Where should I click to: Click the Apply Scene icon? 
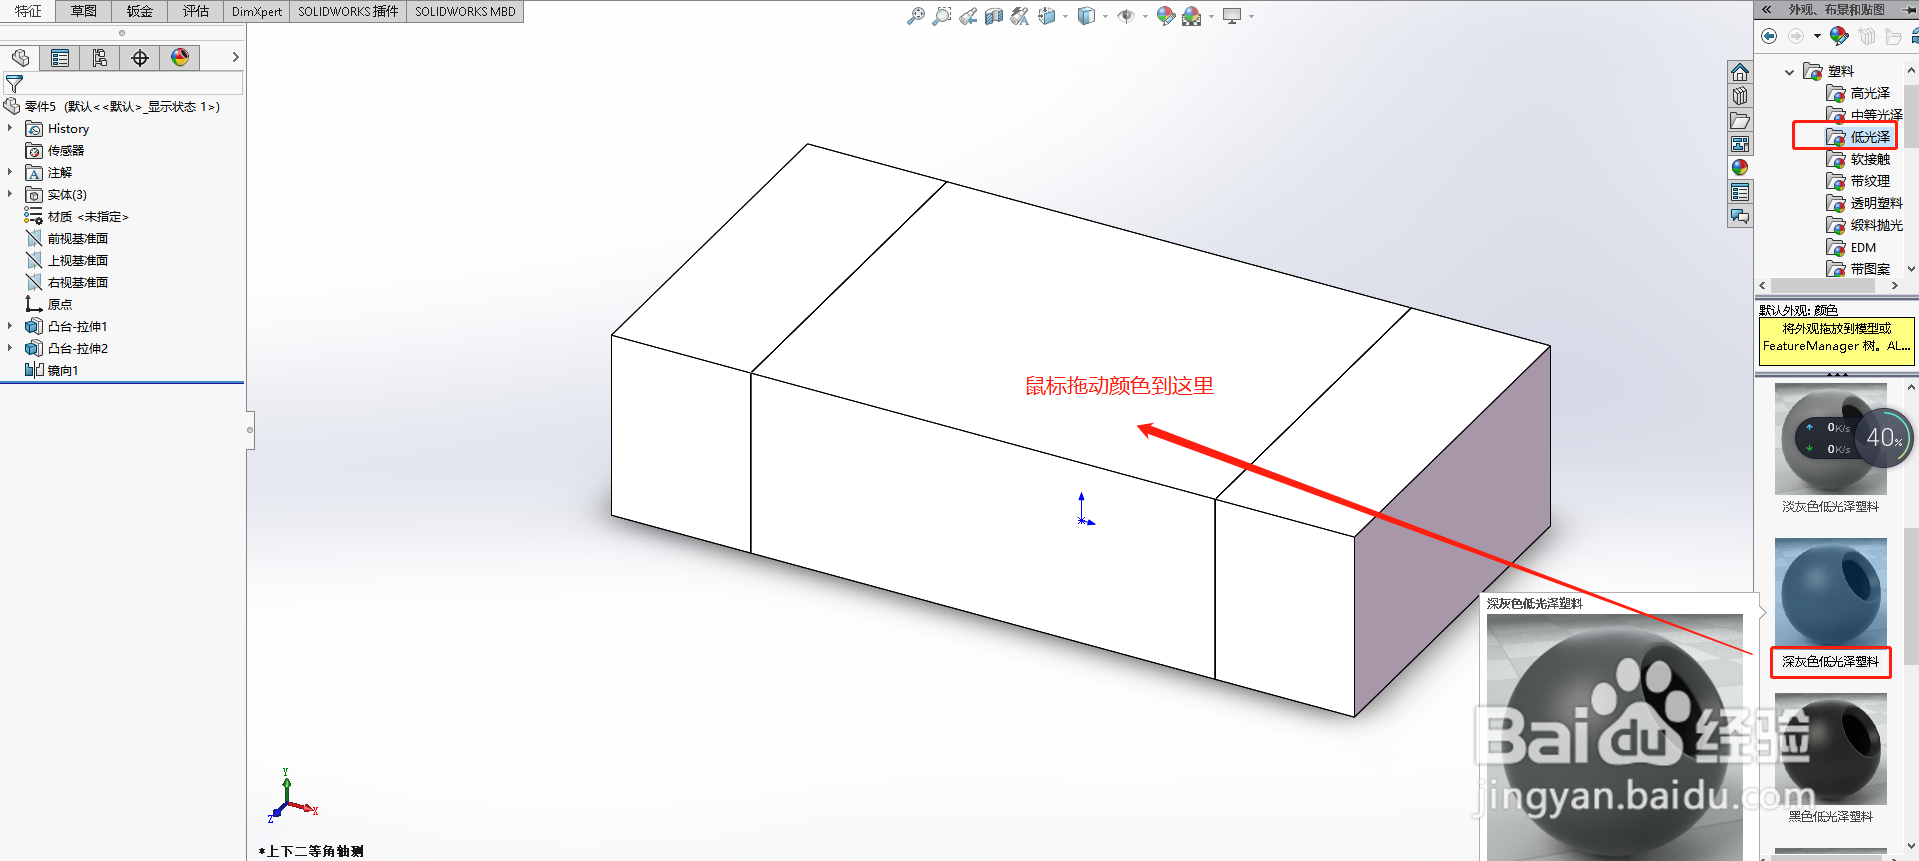click(1191, 16)
